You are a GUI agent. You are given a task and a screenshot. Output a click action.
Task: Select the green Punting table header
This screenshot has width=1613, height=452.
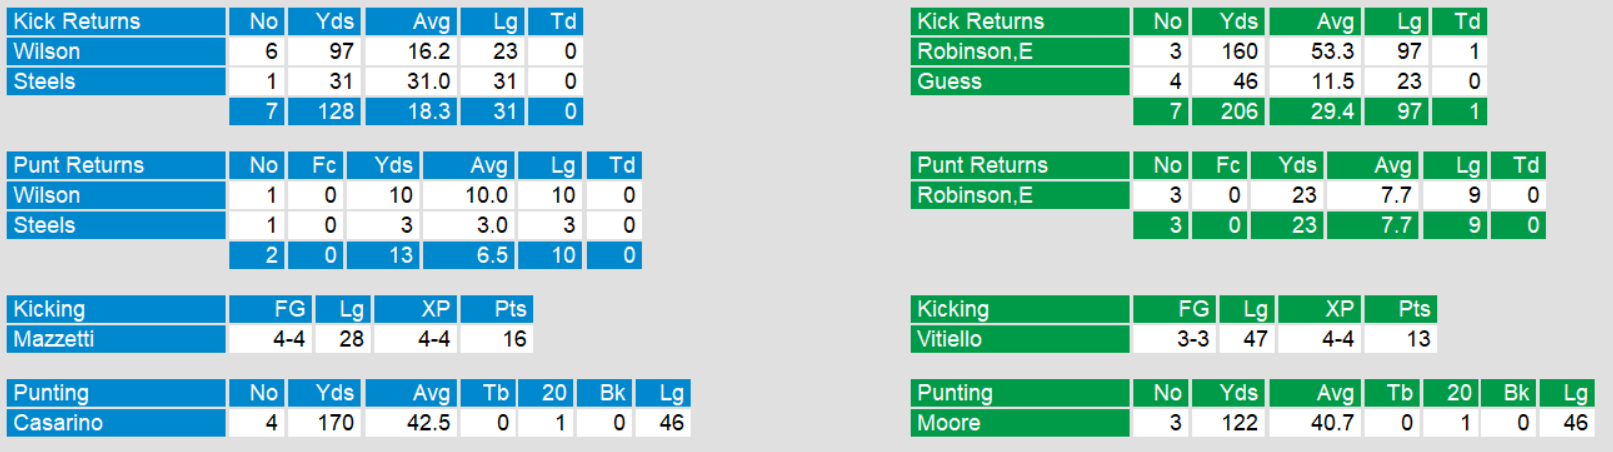click(955, 393)
